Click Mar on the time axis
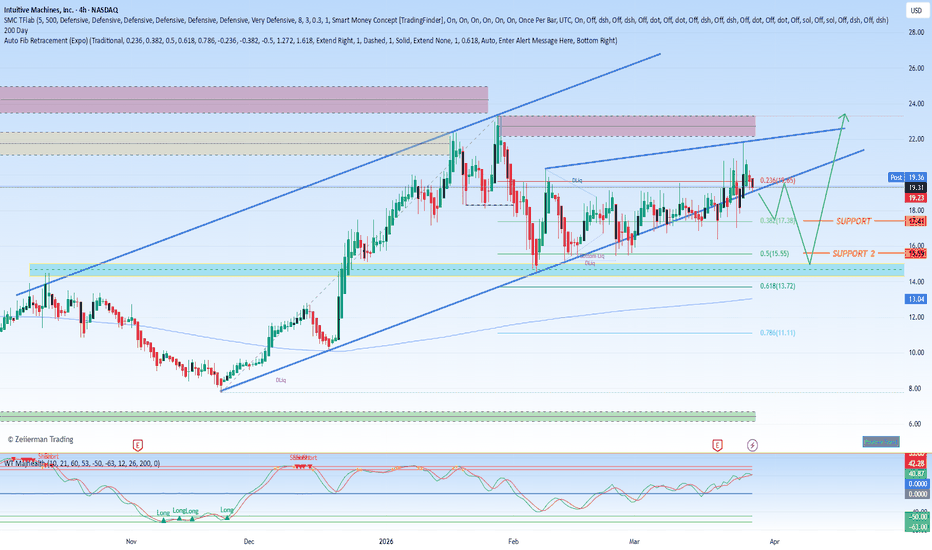932x550 pixels. tap(634, 541)
